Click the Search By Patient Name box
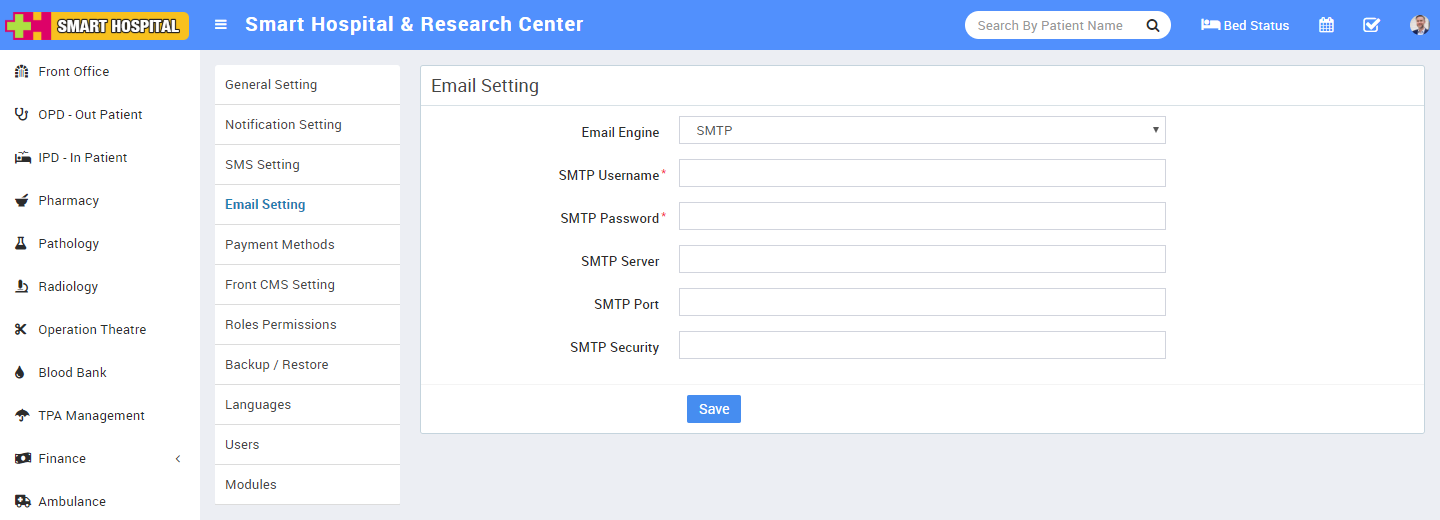 (1050, 25)
